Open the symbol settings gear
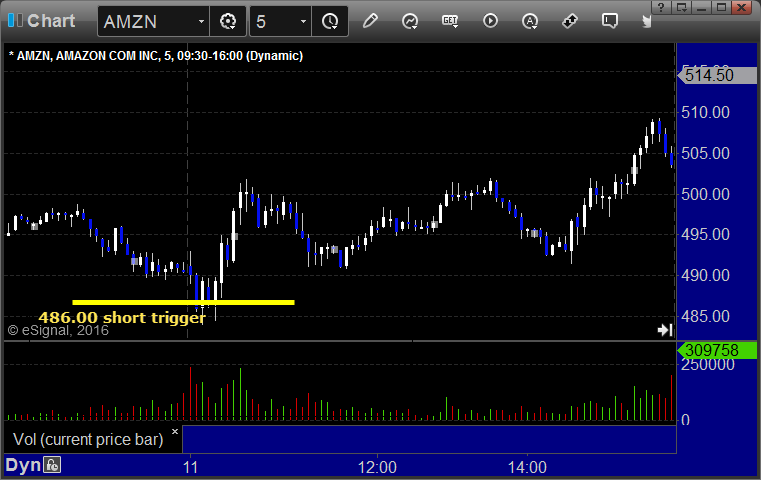 (228, 21)
